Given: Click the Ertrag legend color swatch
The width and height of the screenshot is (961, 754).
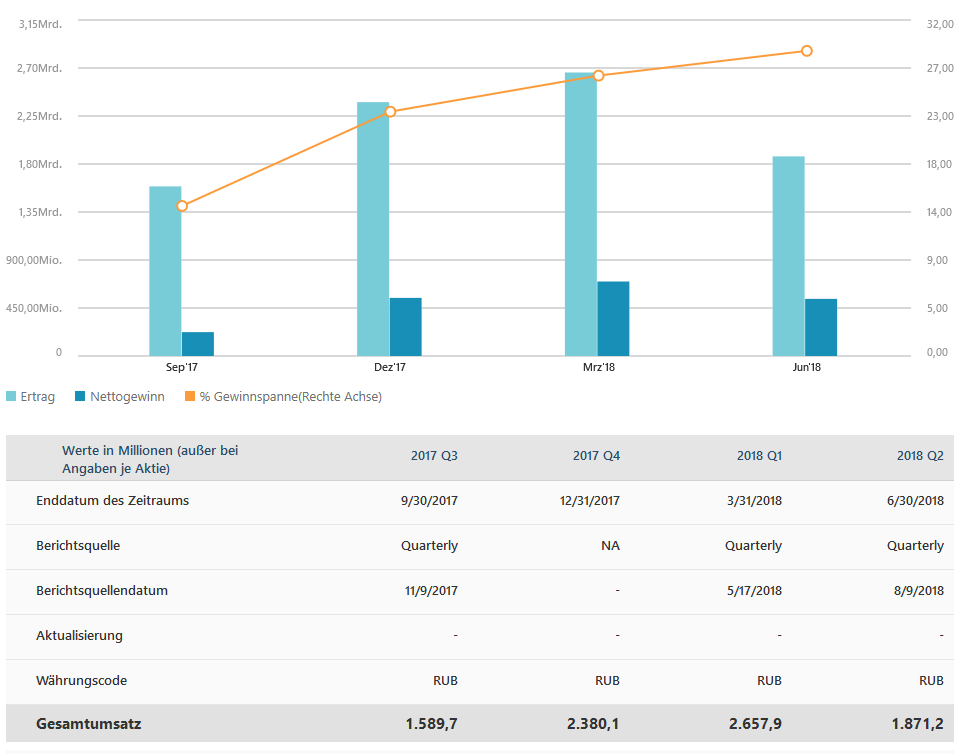Looking at the screenshot, I should pyautogui.click(x=11, y=396).
